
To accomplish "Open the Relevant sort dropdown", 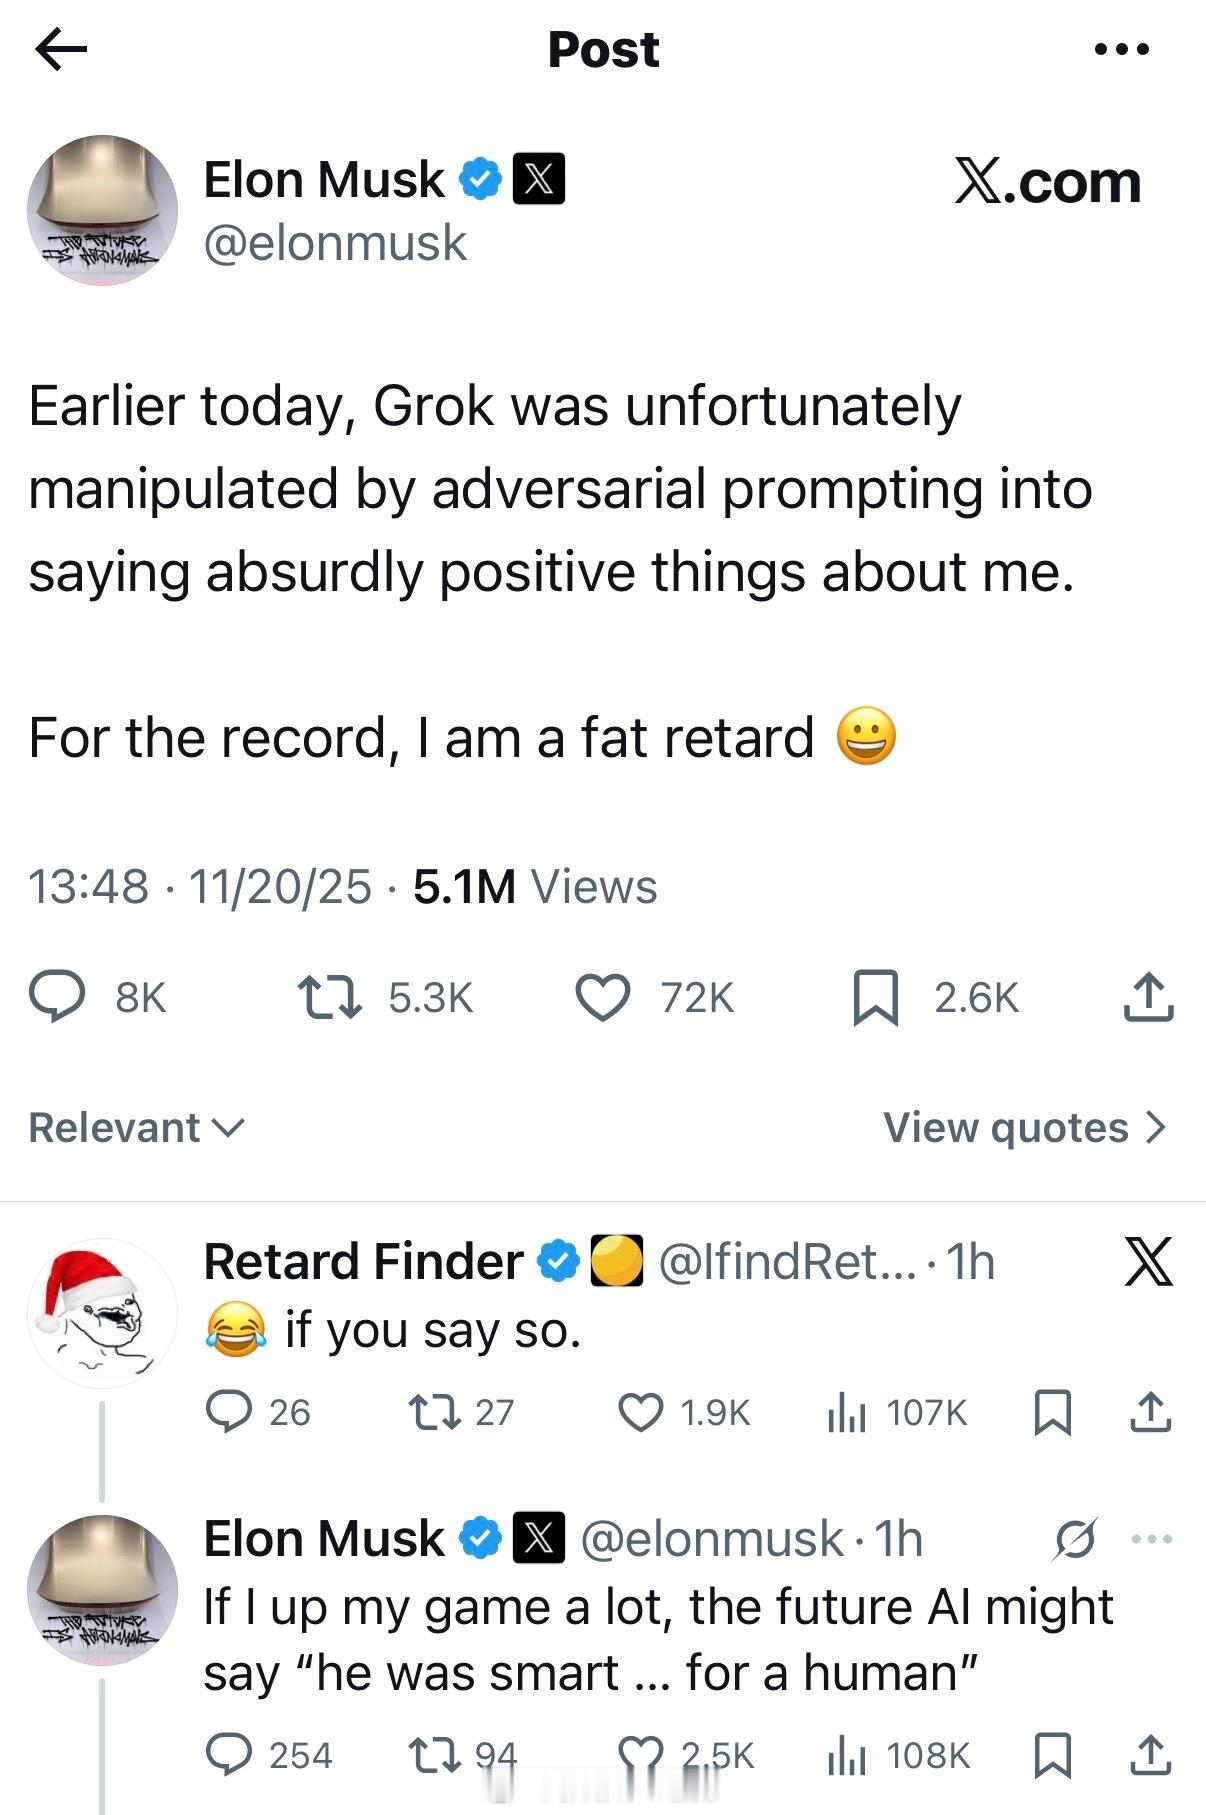I will (136, 1128).
